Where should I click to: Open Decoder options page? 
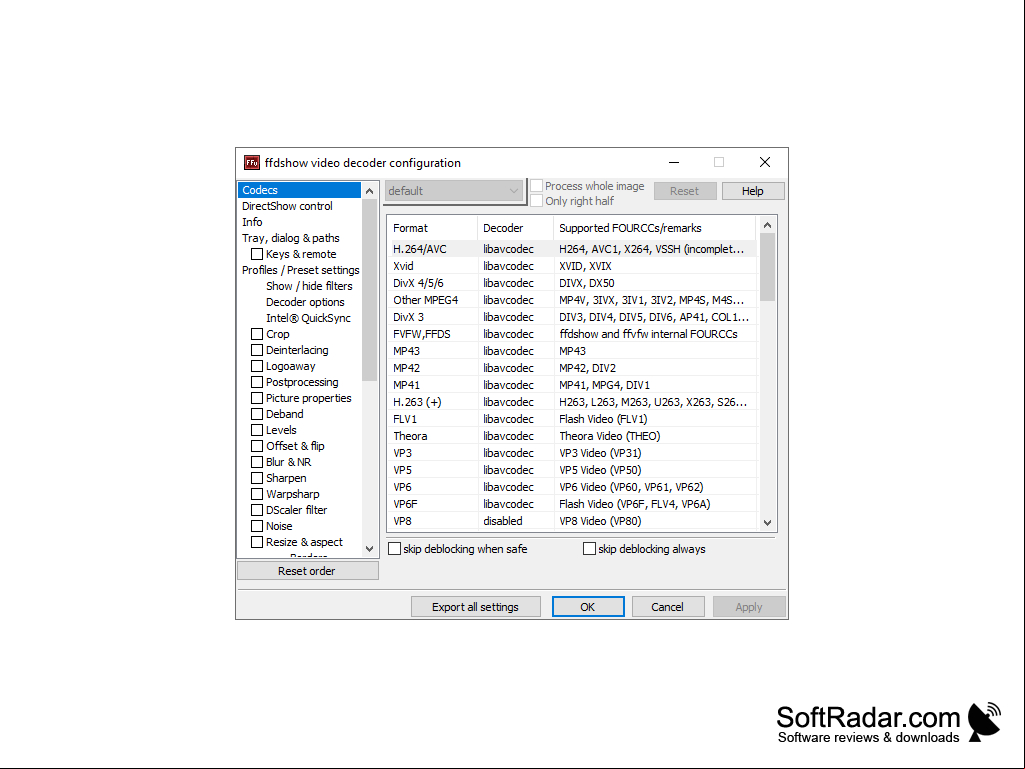point(305,302)
